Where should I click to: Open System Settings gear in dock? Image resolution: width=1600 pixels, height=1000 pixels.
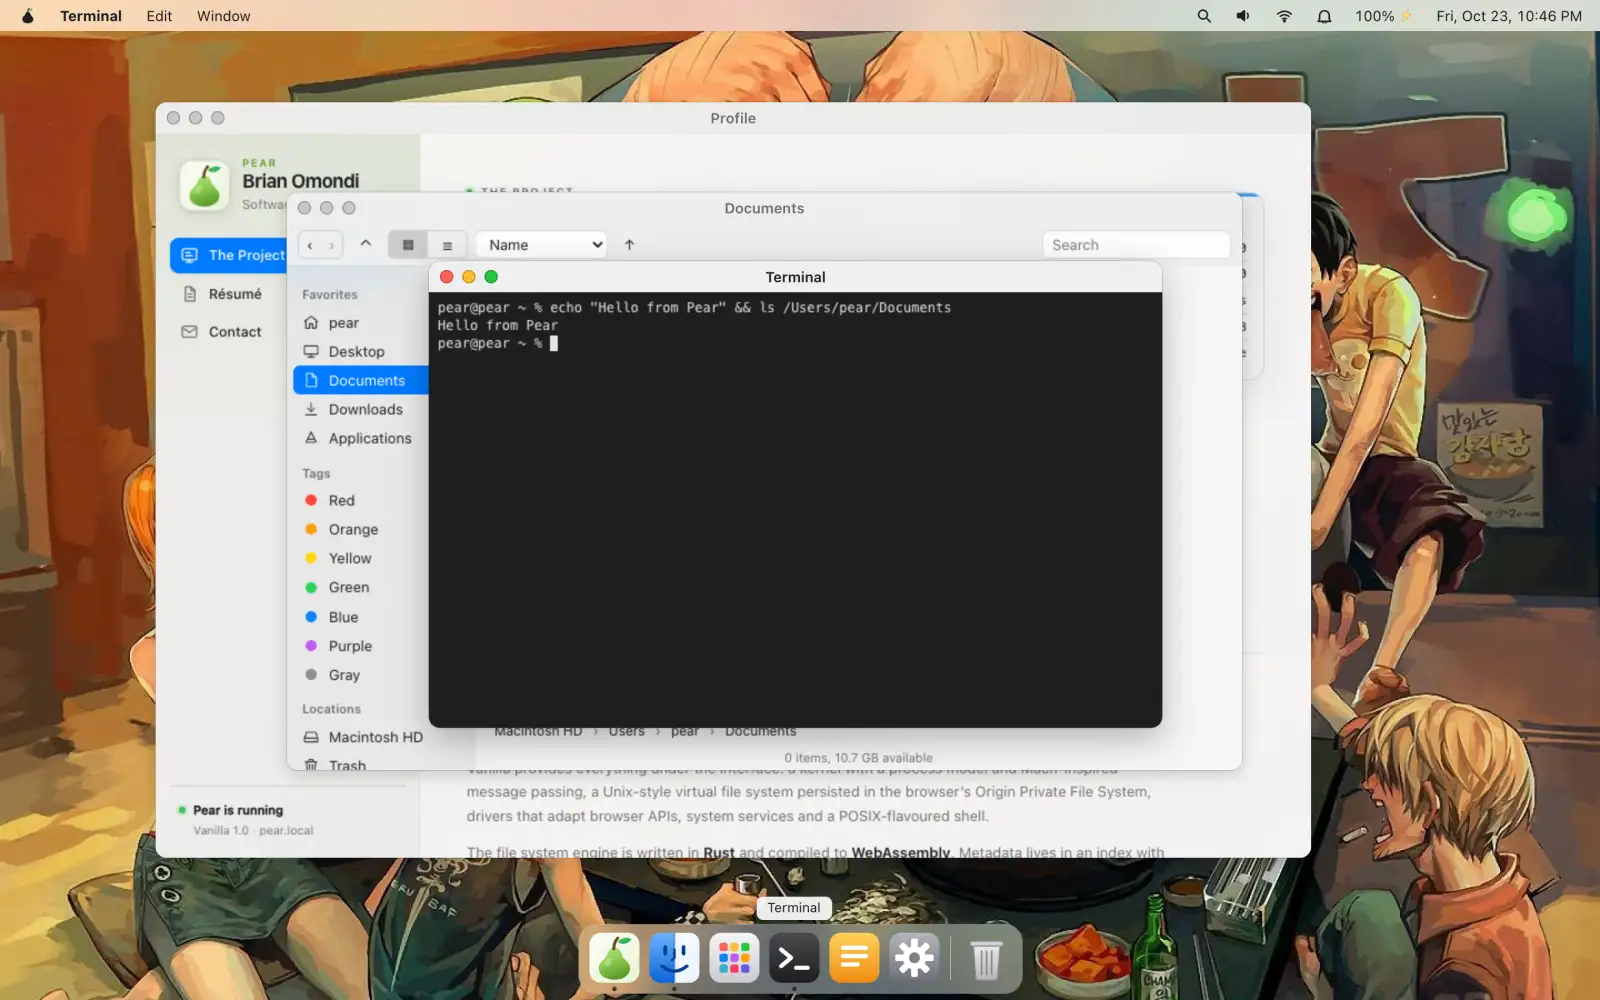914,958
